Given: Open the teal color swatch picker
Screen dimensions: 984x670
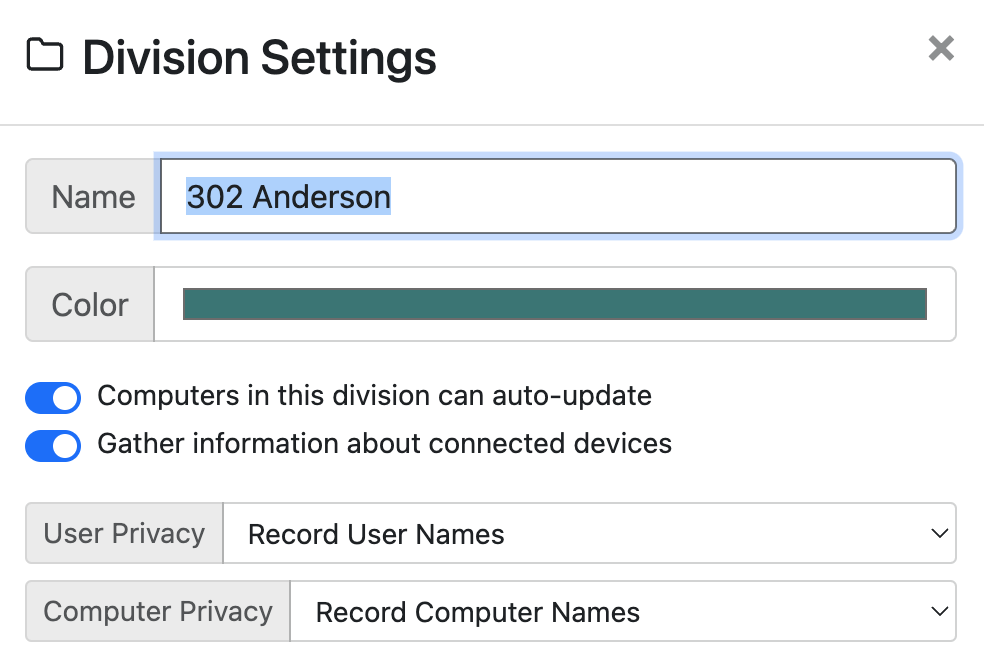Looking at the screenshot, I should coord(555,304).
